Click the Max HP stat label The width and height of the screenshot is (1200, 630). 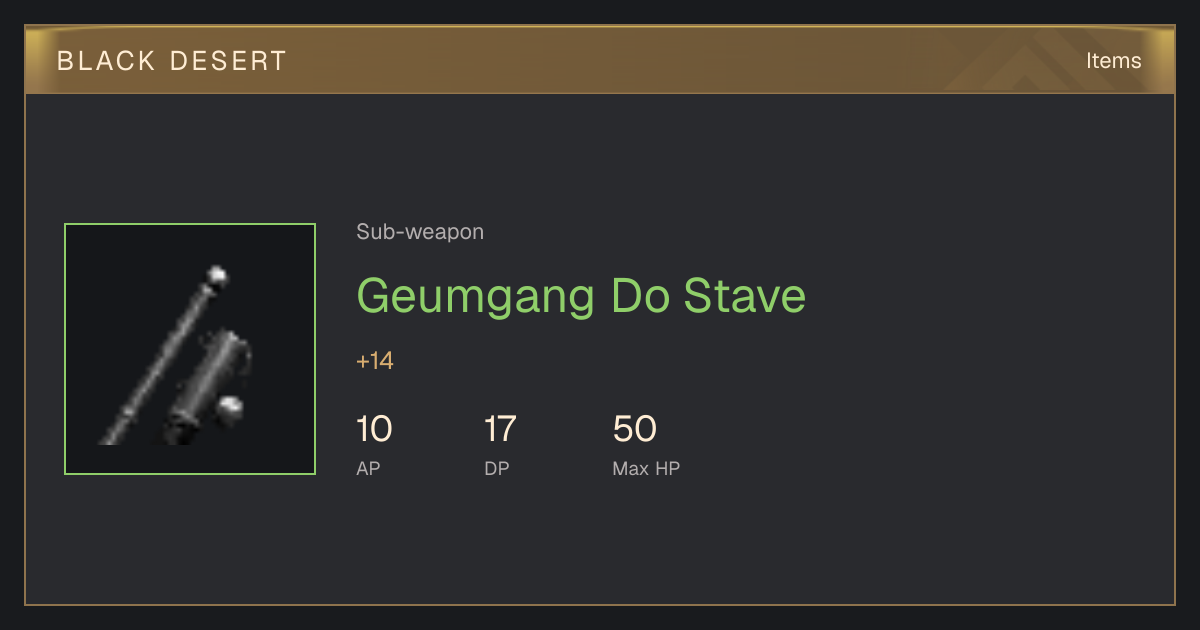[646, 468]
